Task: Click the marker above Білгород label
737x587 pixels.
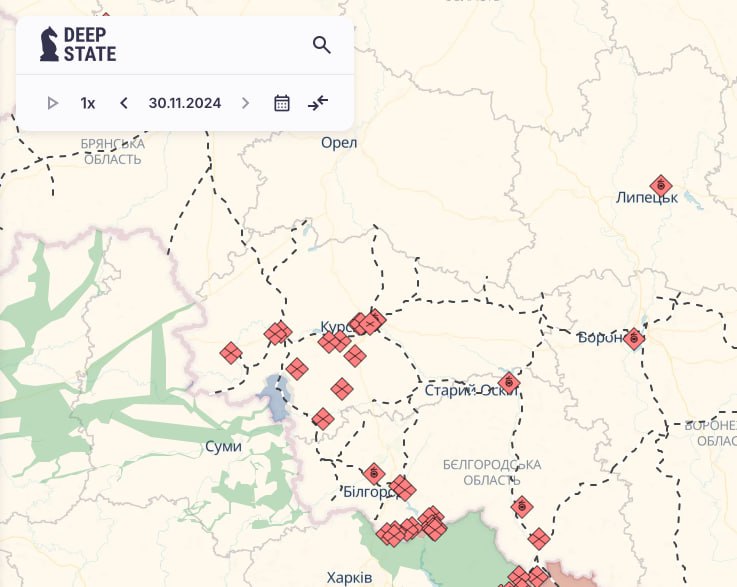Action: point(374,473)
